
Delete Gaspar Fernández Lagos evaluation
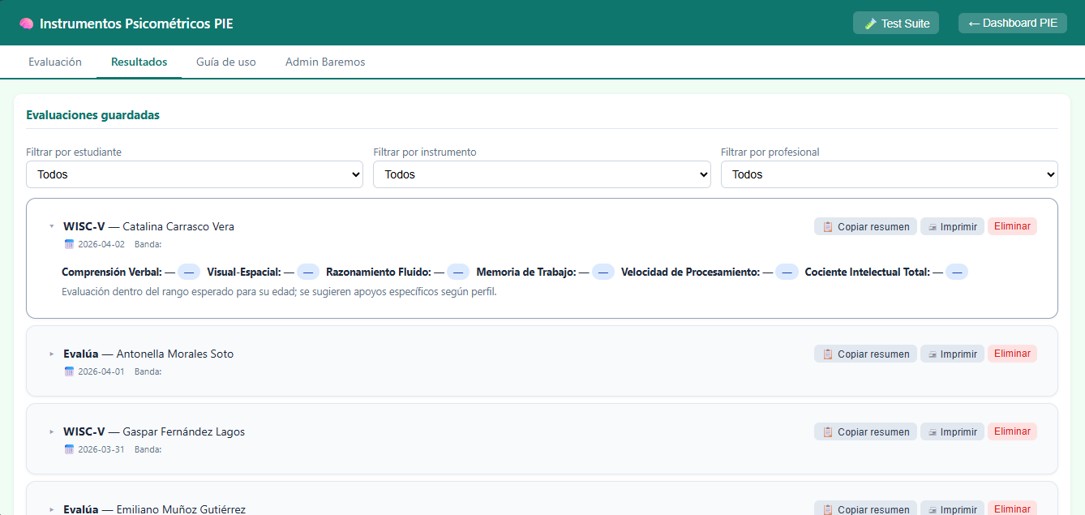click(1012, 432)
